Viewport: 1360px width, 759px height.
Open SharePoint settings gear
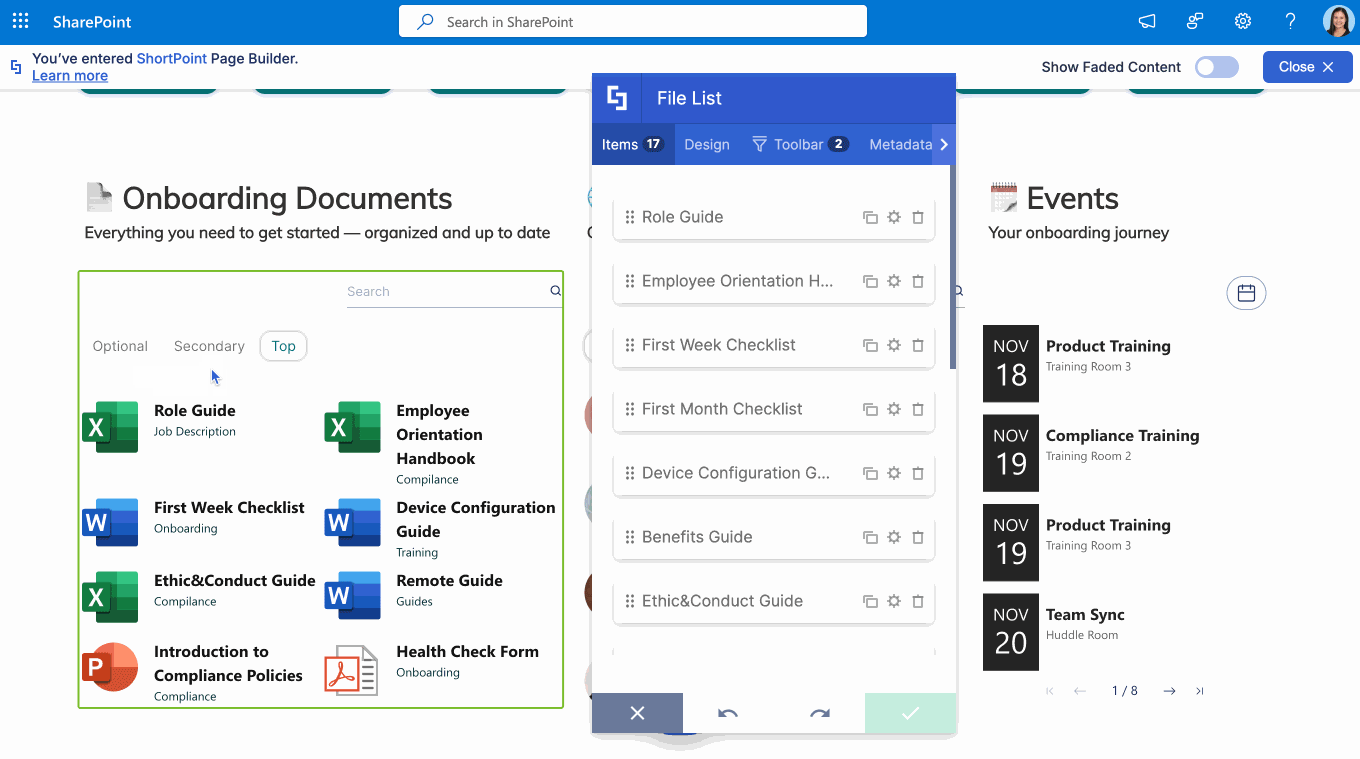[x=1243, y=21]
